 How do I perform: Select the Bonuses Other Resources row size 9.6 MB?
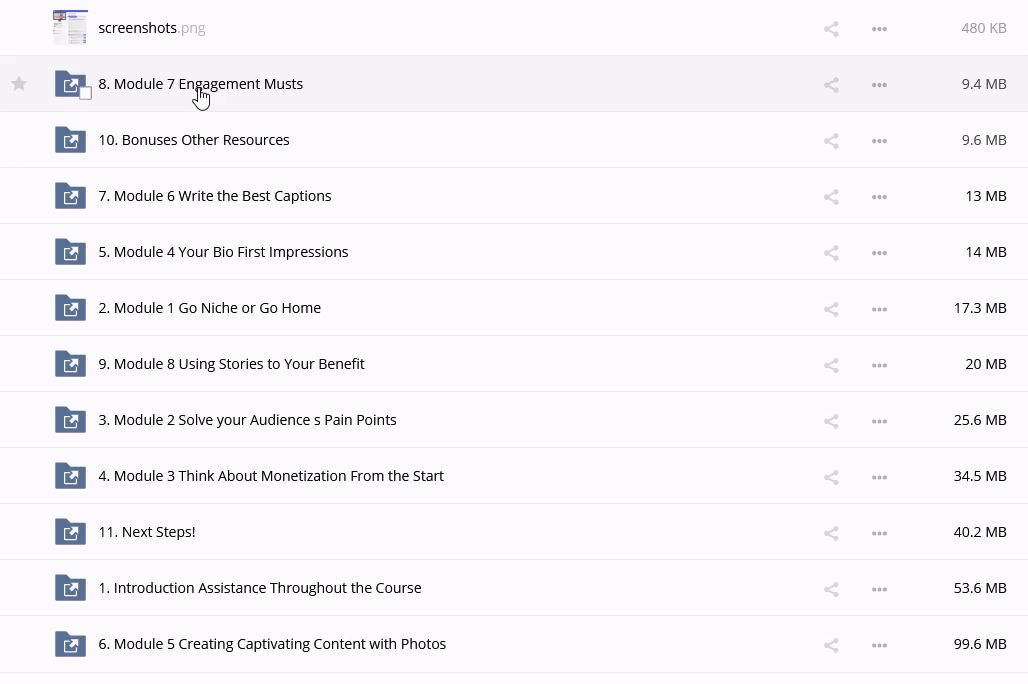pyautogui.click(x=983, y=140)
